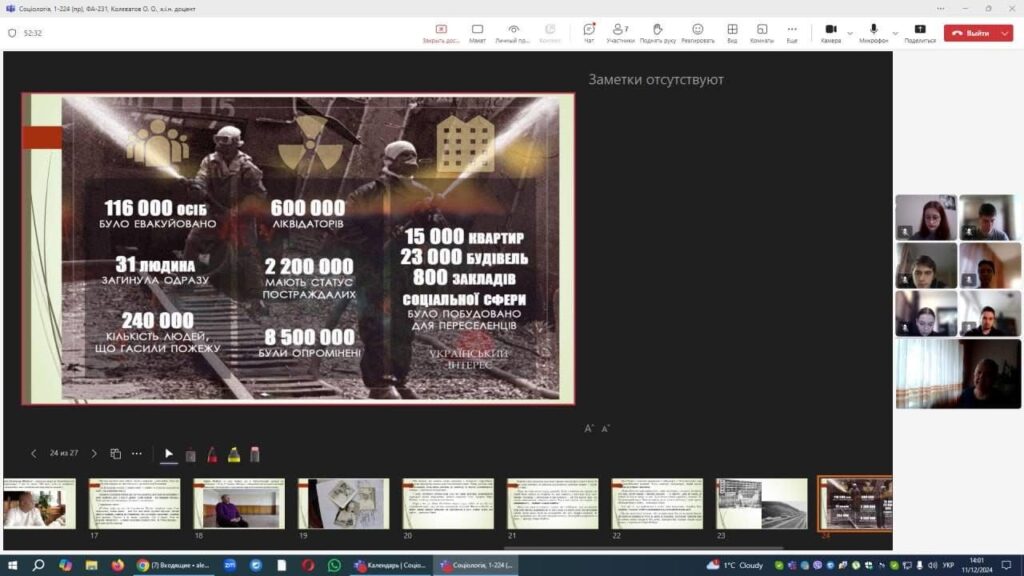This screenshot has width=1024, height=576.
Task: Pick the eraser annotation tool
Action: (x=255, y=454)
